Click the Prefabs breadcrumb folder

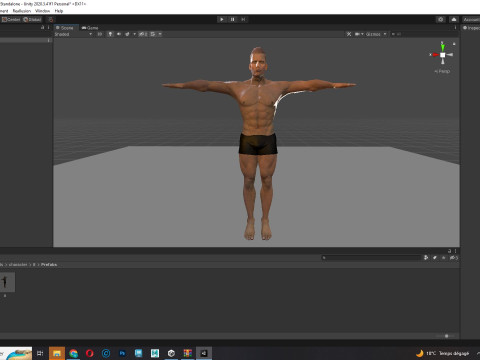[x=49, y=264]
